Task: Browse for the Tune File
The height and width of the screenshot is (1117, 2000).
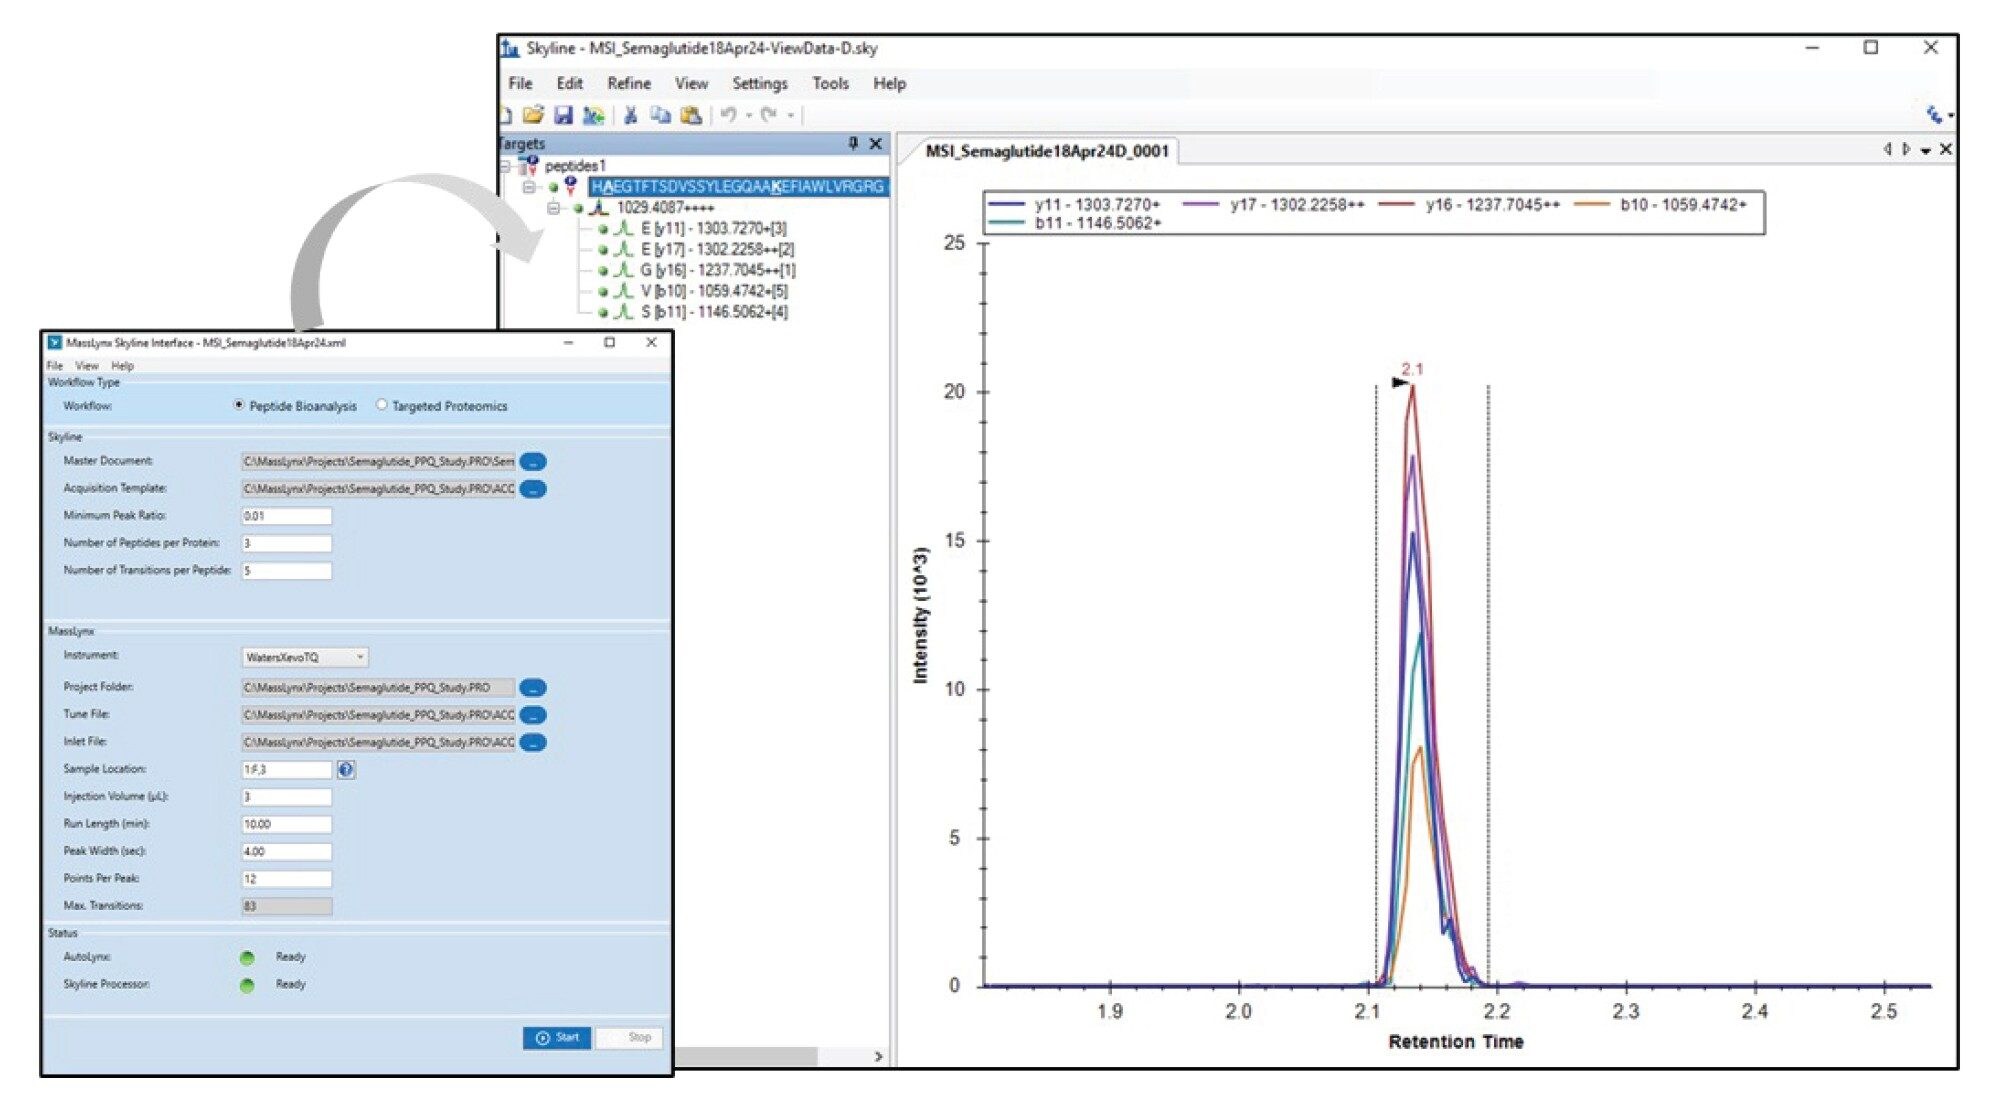Action: click(533, 715)
